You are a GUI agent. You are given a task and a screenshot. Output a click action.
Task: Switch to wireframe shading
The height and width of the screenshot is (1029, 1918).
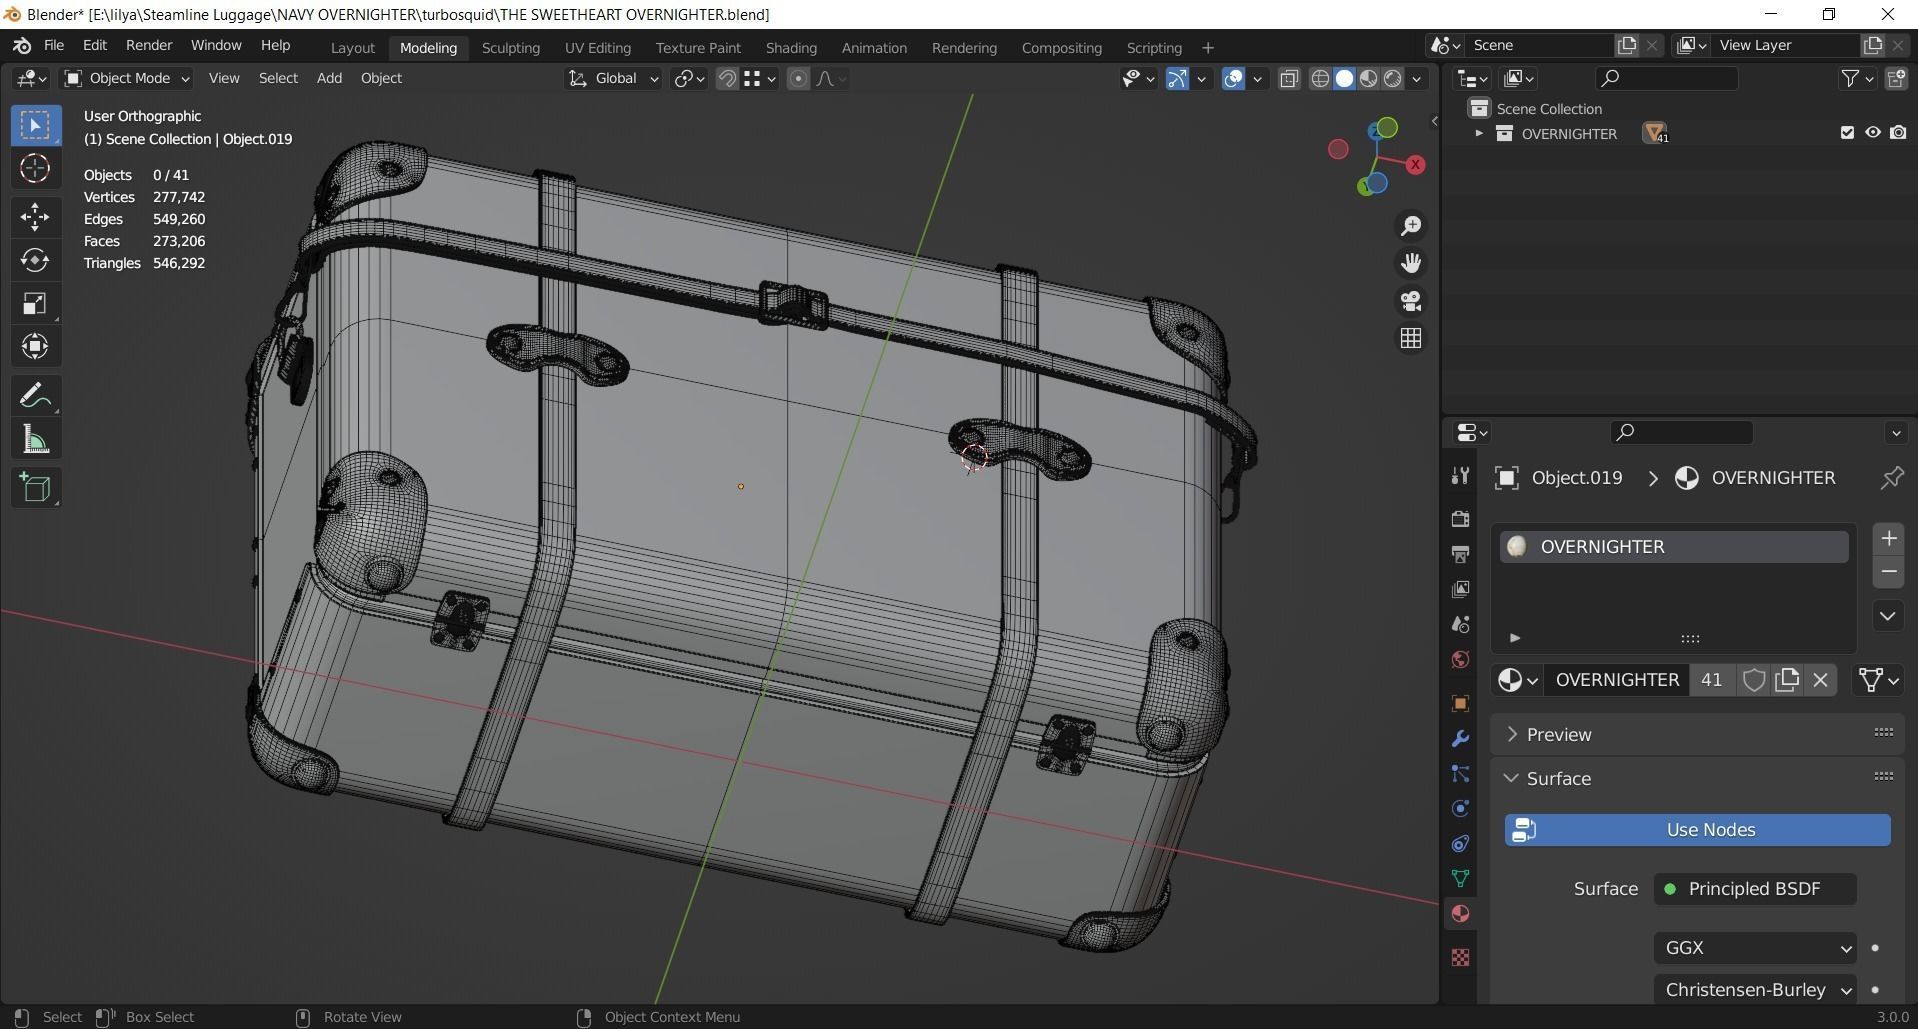point(1320,78)
